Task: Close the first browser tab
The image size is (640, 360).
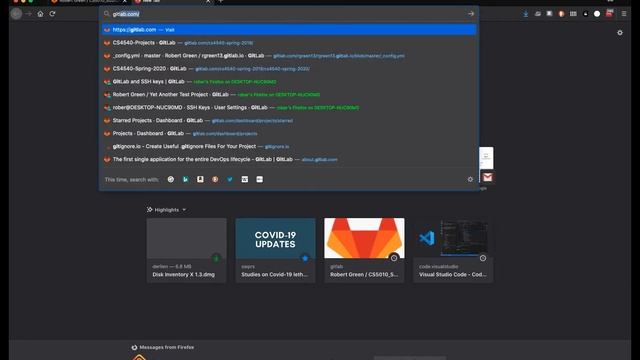Action: click(x=125, y=1)
